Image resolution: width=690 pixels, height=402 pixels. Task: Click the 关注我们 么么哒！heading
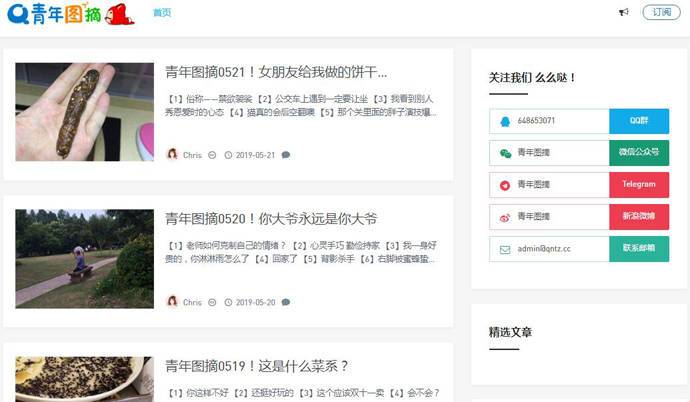pyautogui.click(x=532, y=78)
